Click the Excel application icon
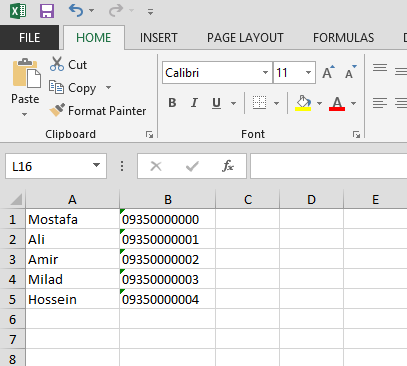The height and width of the screenshot is (366, 407). 18,11
